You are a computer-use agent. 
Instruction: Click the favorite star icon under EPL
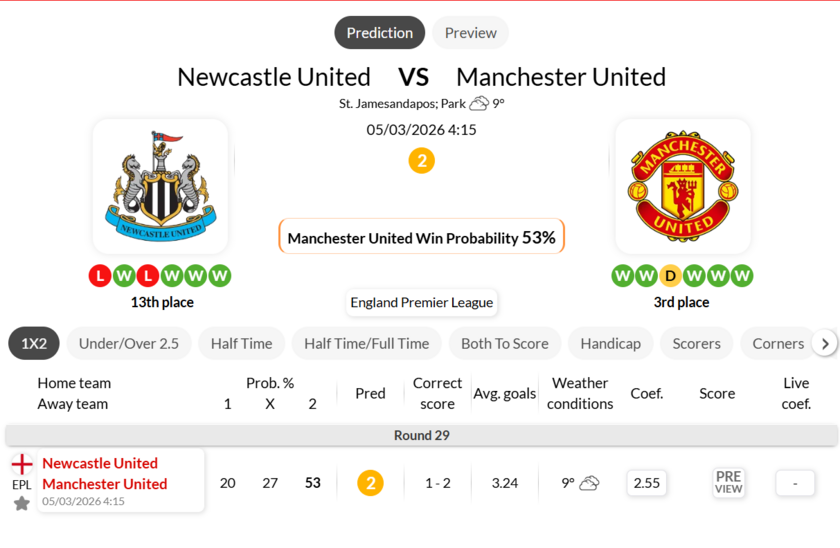click(22, 503)
